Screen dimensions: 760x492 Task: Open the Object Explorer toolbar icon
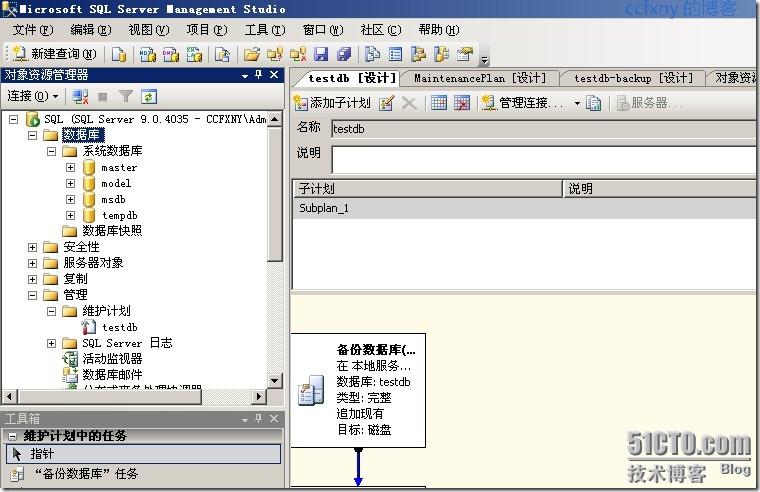coord(418,54)
